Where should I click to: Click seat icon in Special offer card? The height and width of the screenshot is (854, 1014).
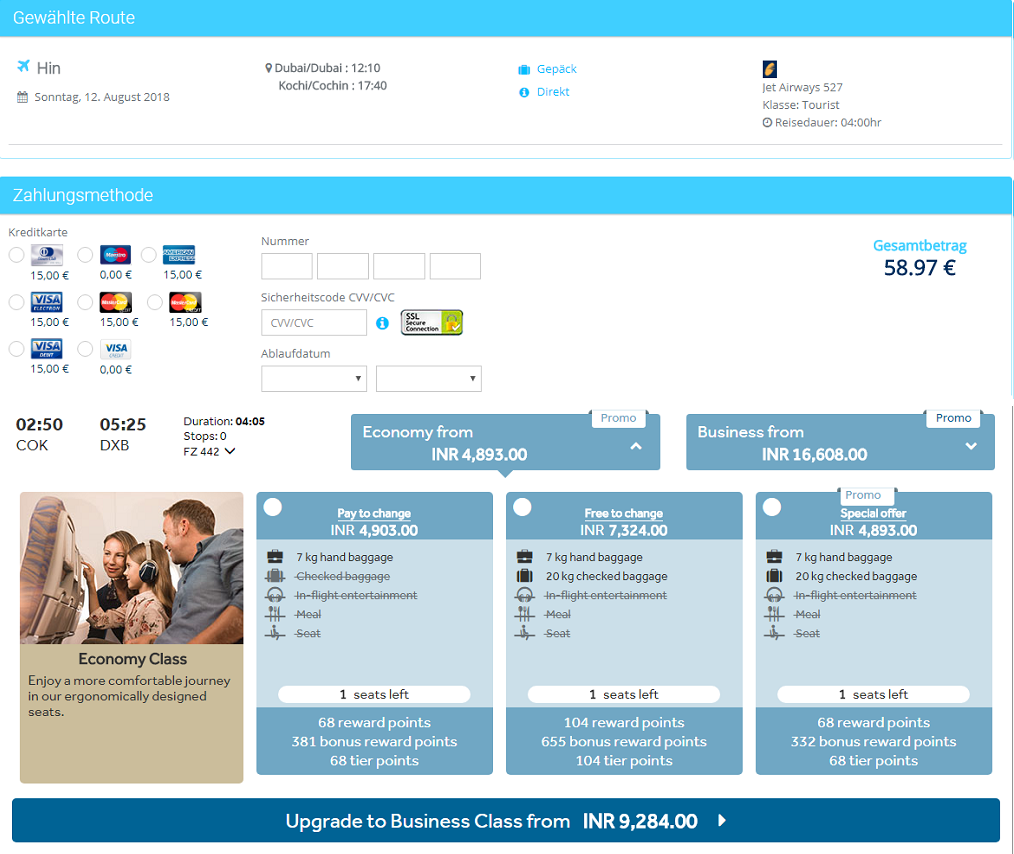774,633
